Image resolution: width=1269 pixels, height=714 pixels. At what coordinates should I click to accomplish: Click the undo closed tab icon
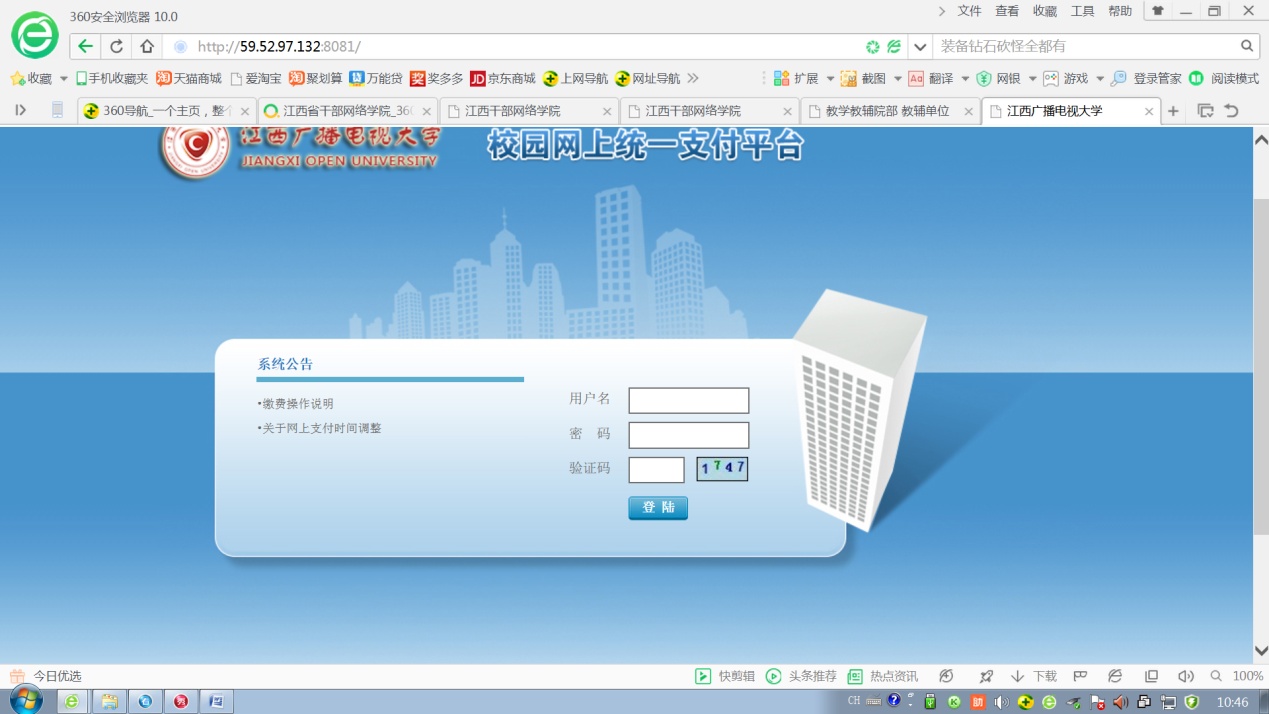click(x=1232, y=111)
